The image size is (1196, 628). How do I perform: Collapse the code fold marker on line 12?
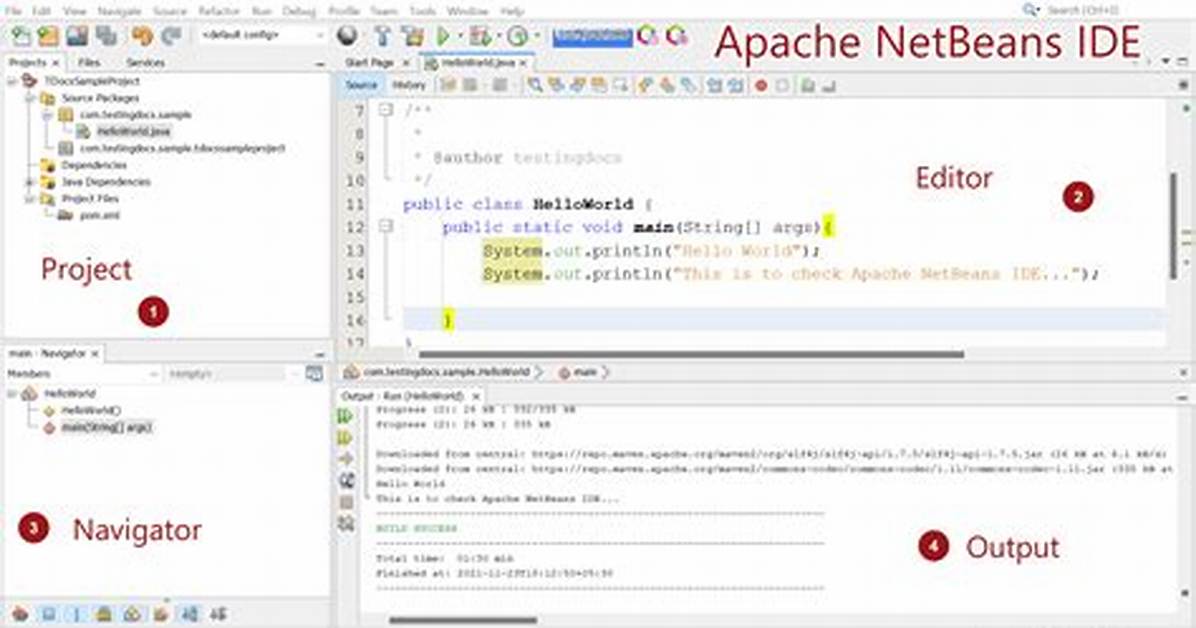(386, 226)
